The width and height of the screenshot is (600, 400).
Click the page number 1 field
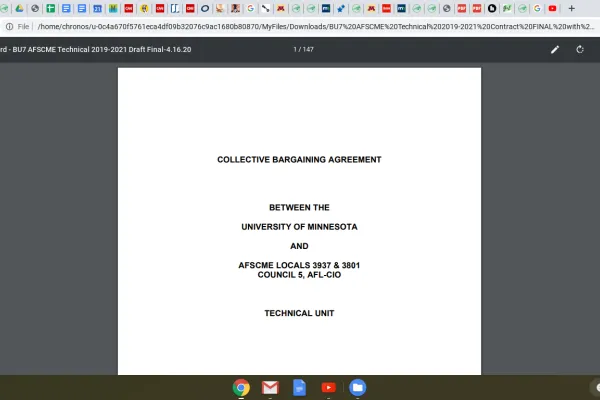[296, 49]
